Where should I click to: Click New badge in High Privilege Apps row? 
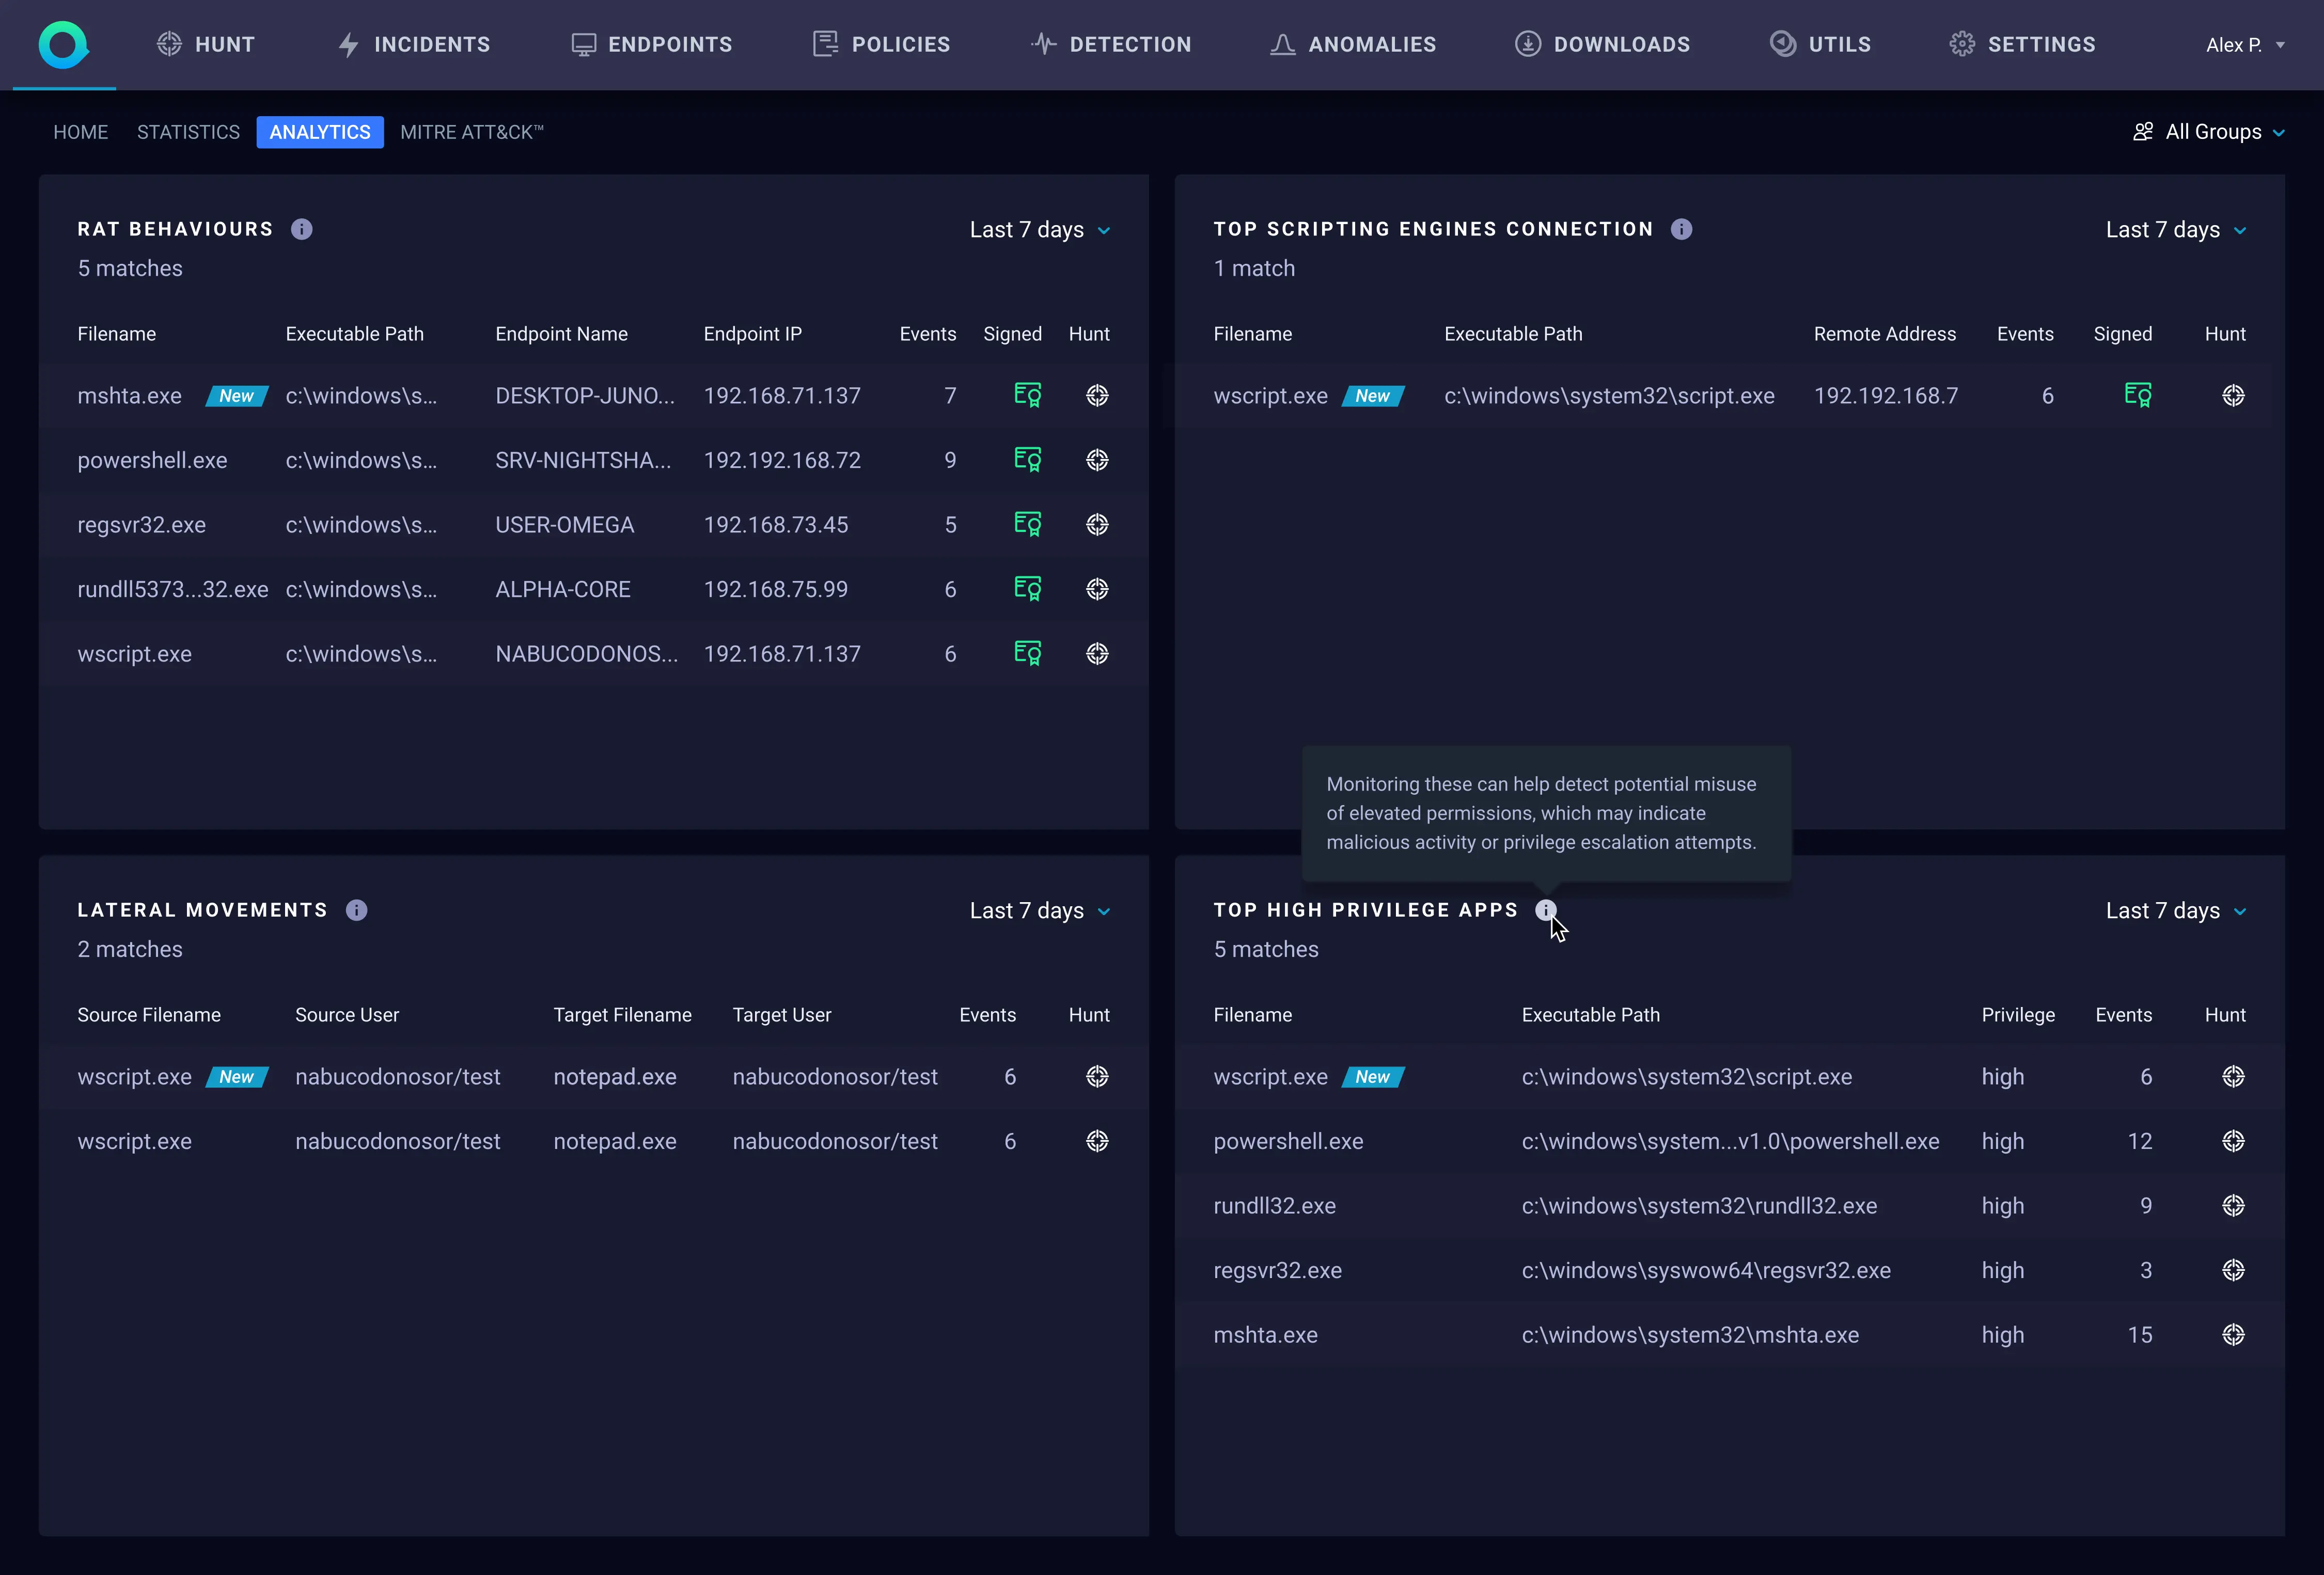[1373, 1077]
